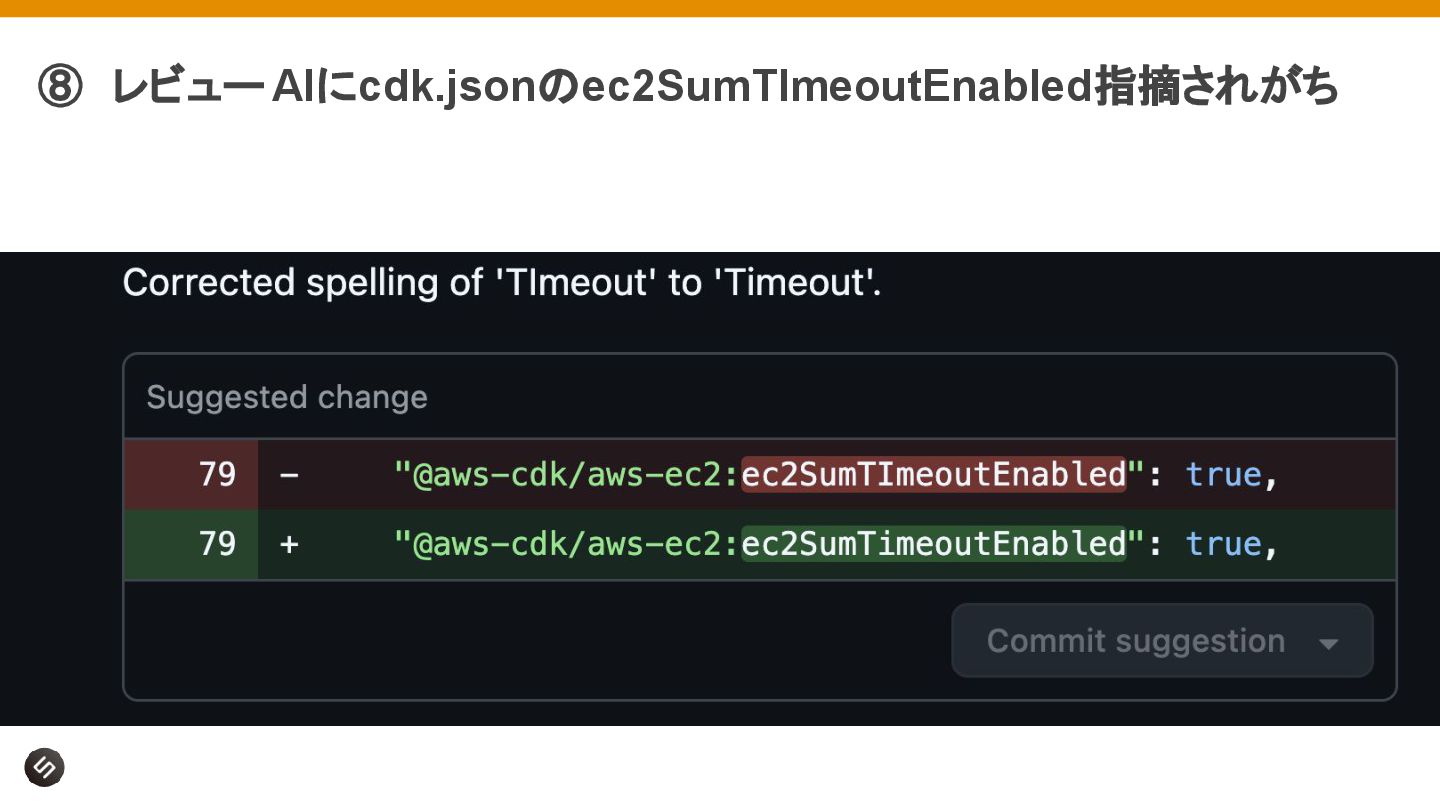Click the Corrected spelling comment text
Image resolution: width=1440 pixels, height=810 pixels.
tap(502, 283)
